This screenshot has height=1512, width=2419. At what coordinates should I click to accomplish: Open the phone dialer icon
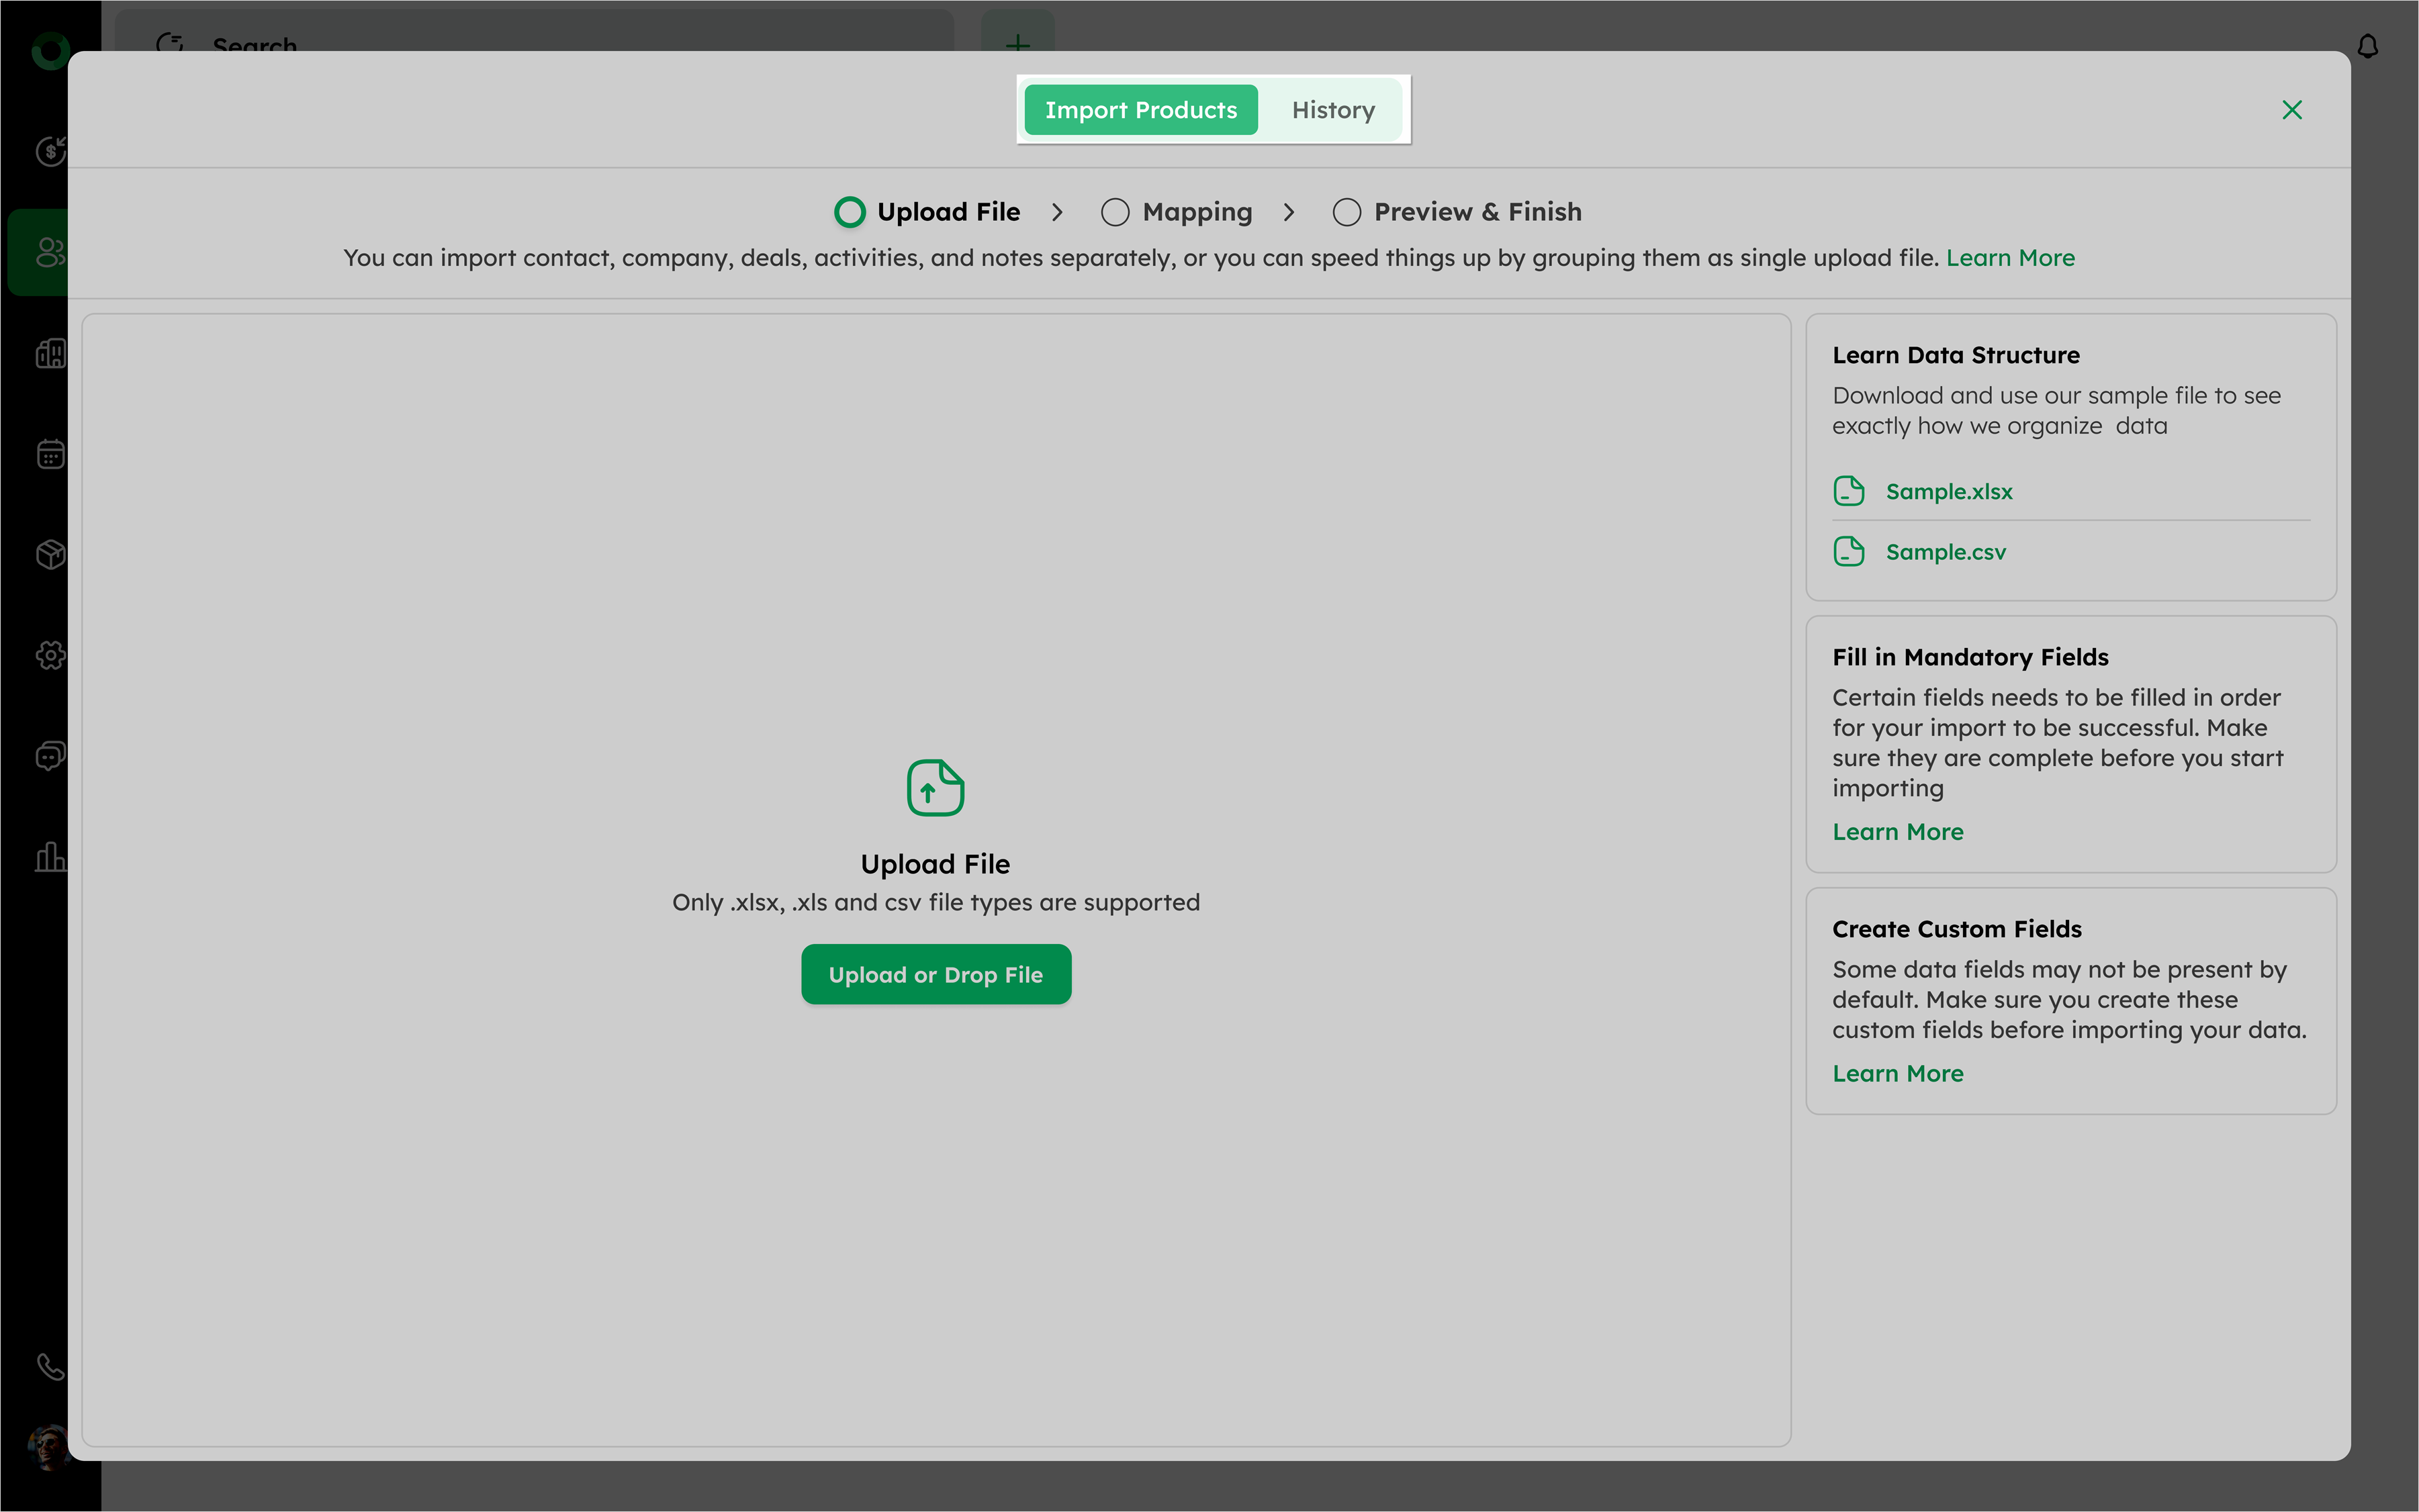(50, 1366)
